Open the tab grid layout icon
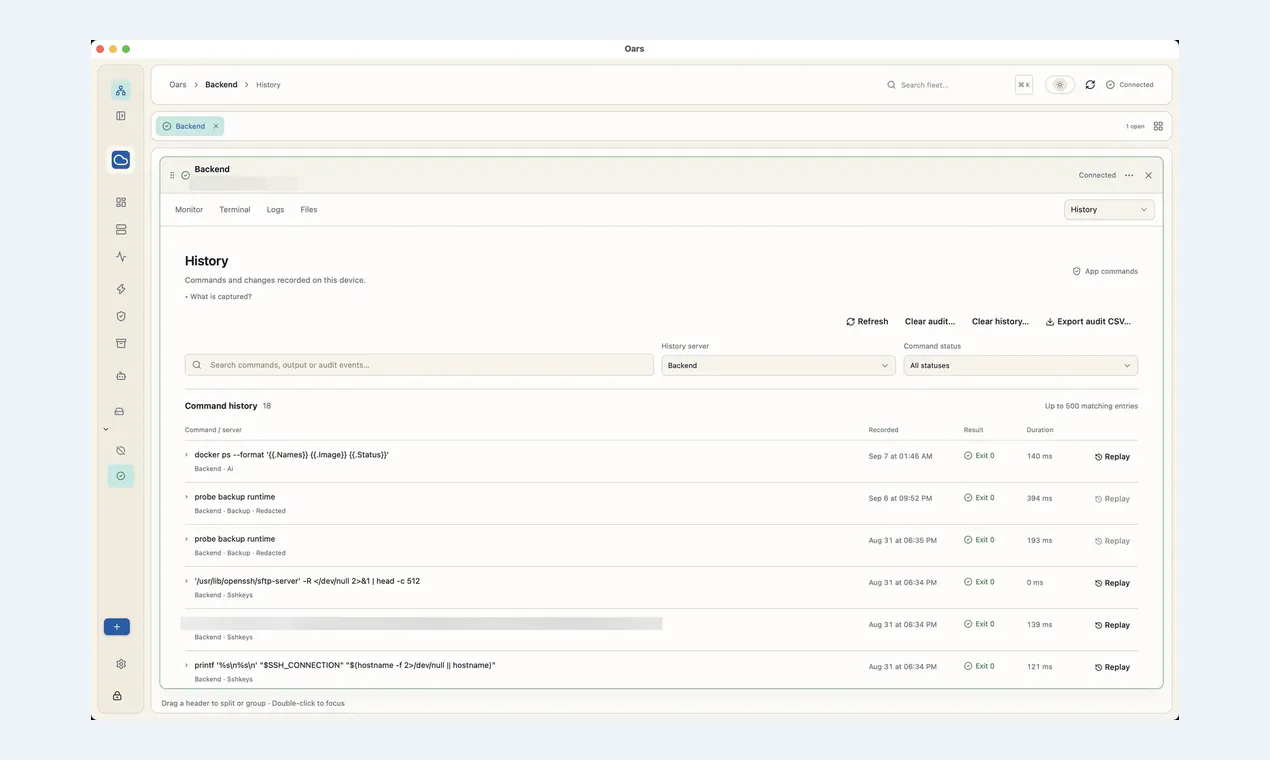This screenshot has height=760, width=1270. tap(1158, 126)
